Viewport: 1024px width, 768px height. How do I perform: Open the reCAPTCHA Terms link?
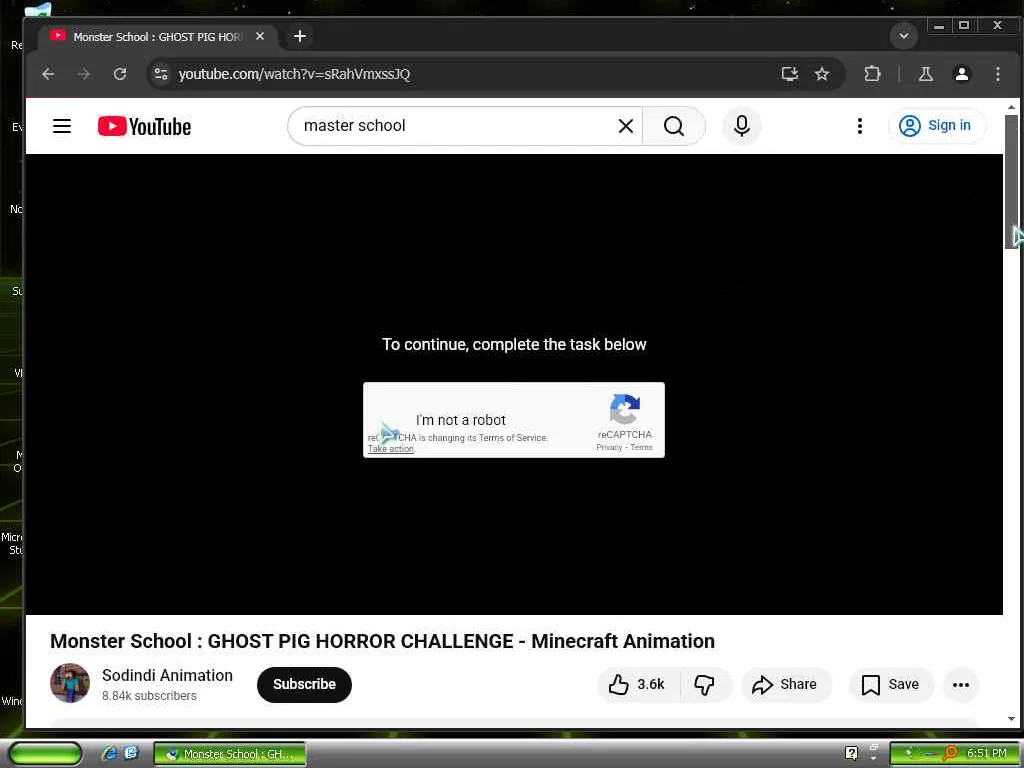pyautogui.click(x=641, y=447)
